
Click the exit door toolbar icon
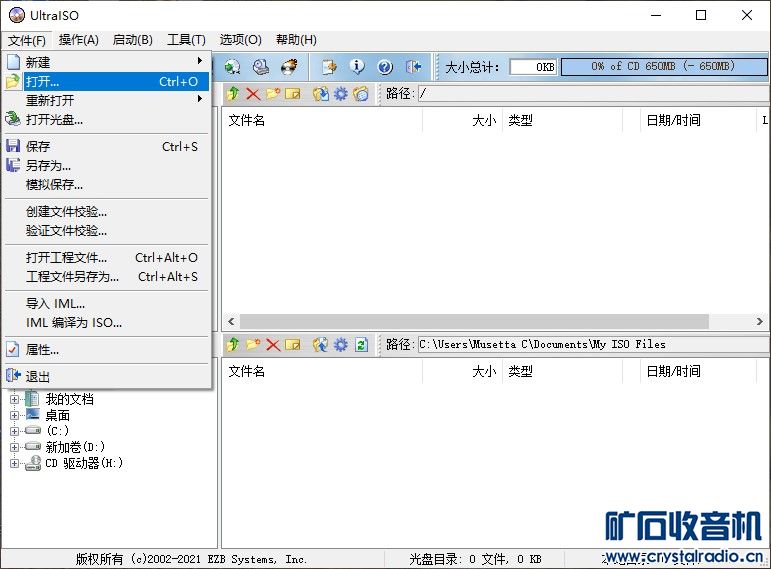[414, 67]
